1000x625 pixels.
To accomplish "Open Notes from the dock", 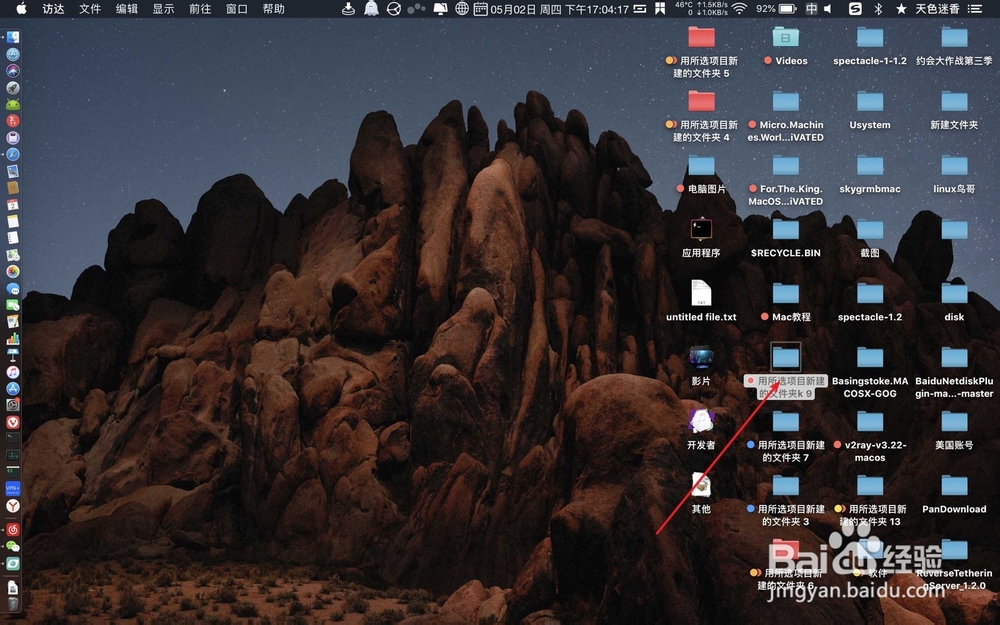I will [x=13, y=221].
